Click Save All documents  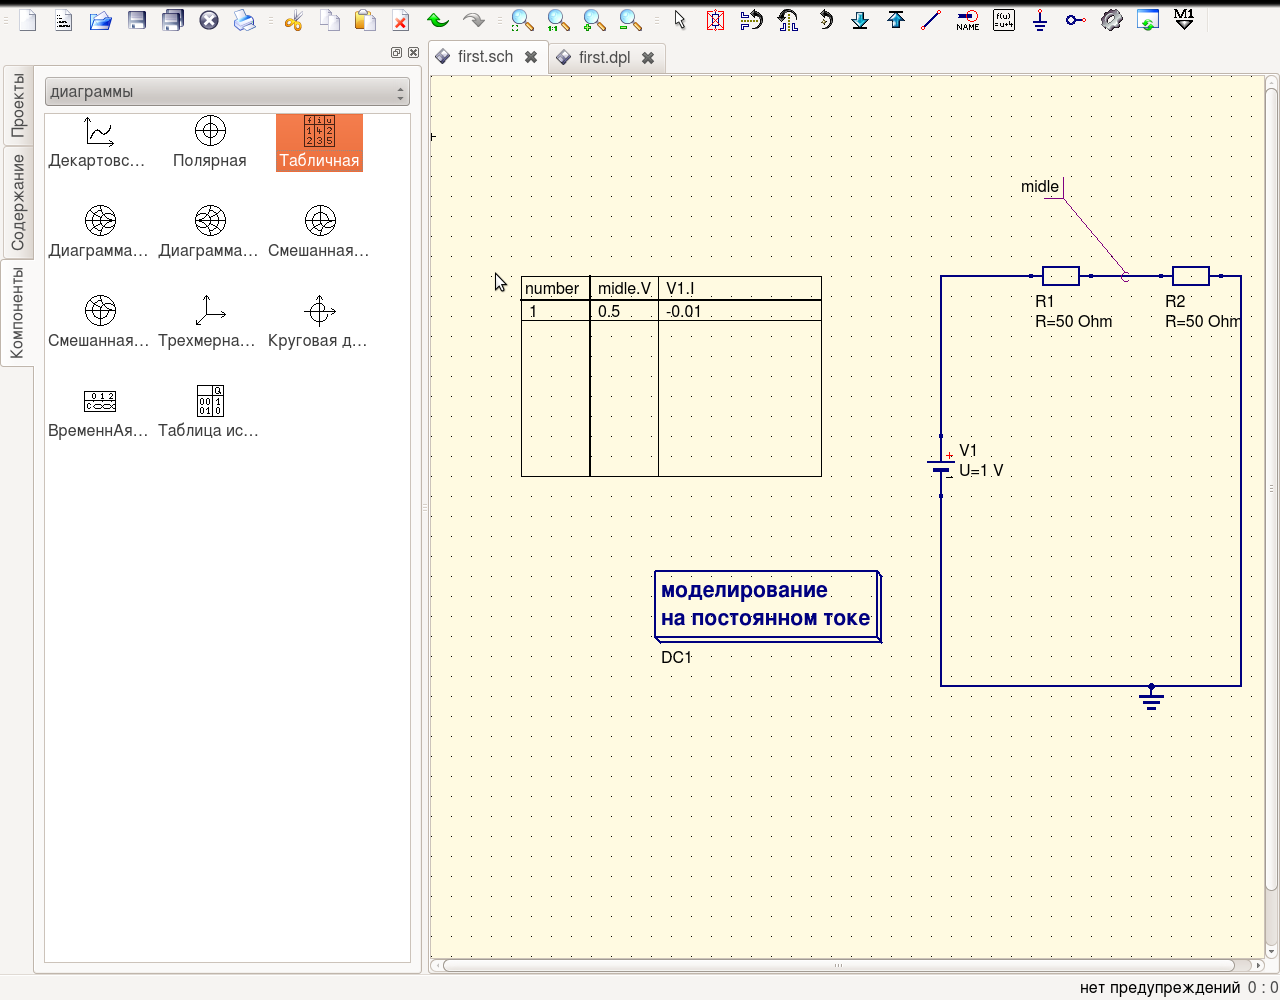[x=172, y=19]
